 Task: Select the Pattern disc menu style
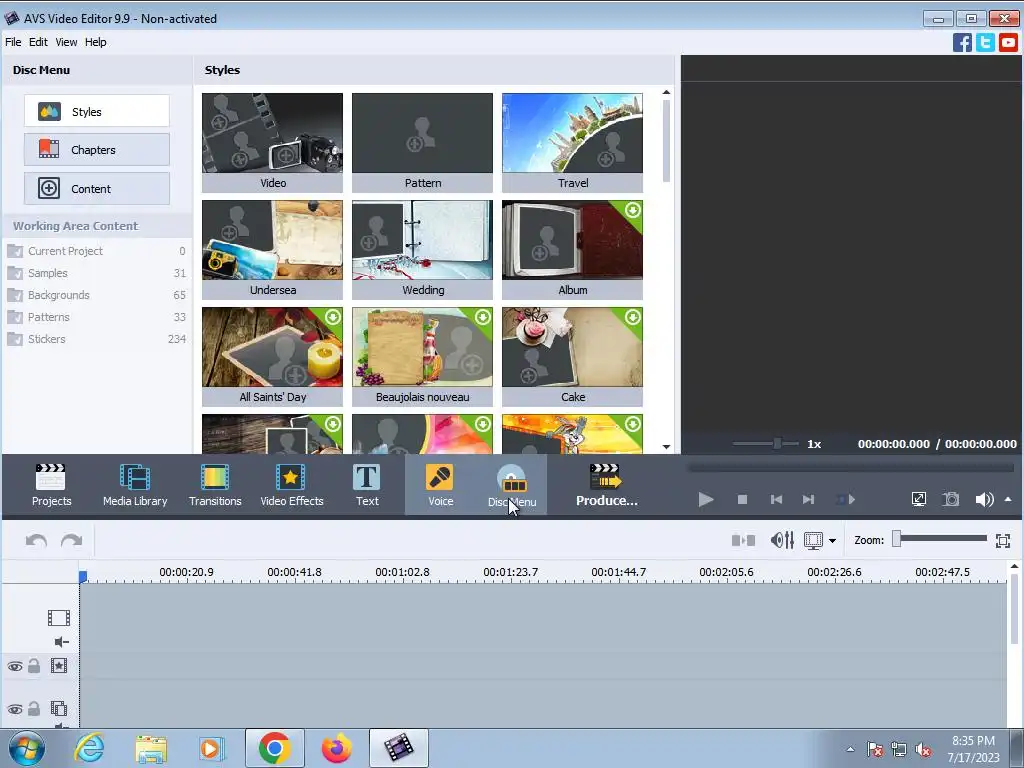[x=423, y=142]
